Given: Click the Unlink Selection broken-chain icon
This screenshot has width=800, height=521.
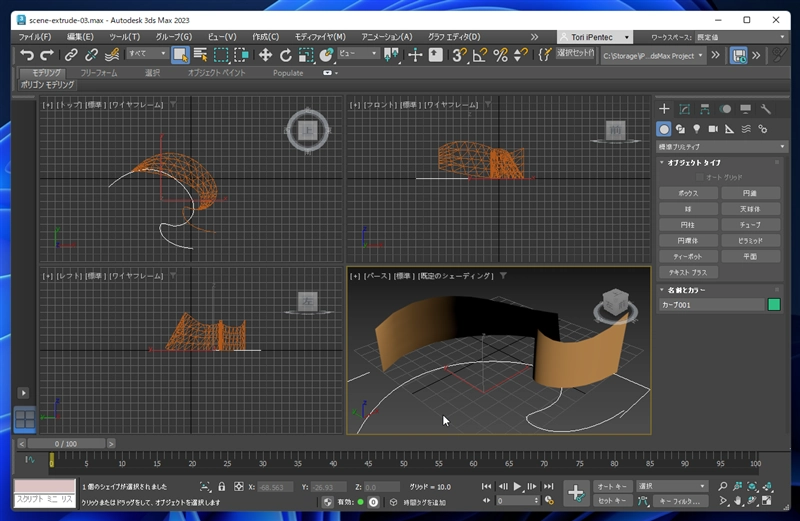Looking at the screenshot, I should tap(91, 55).
